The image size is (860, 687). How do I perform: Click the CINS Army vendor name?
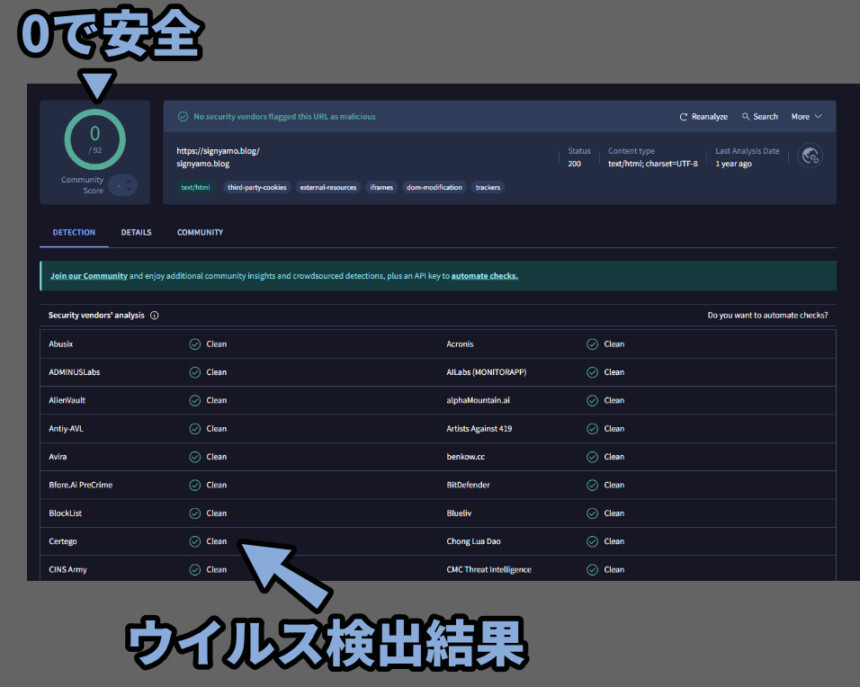pos(67,570)
